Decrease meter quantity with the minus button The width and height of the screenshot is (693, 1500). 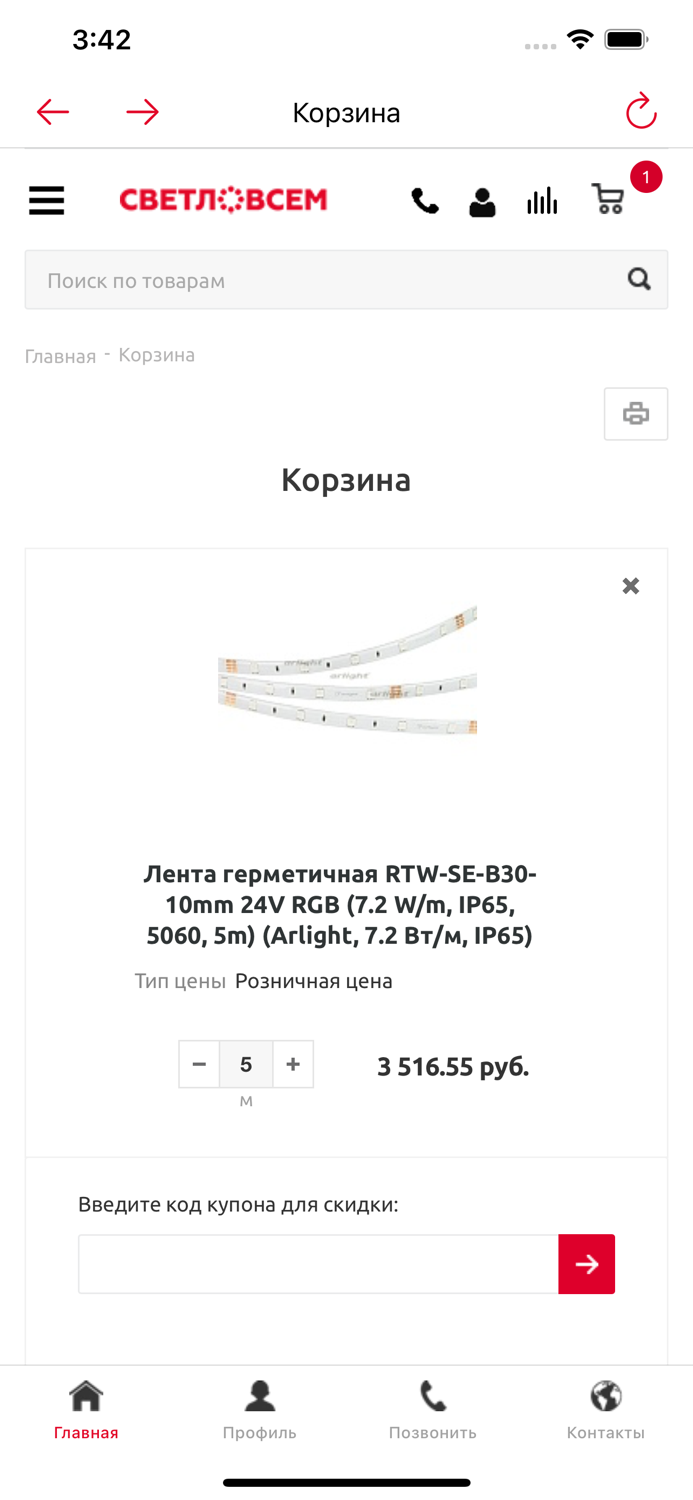(199, 1064)
